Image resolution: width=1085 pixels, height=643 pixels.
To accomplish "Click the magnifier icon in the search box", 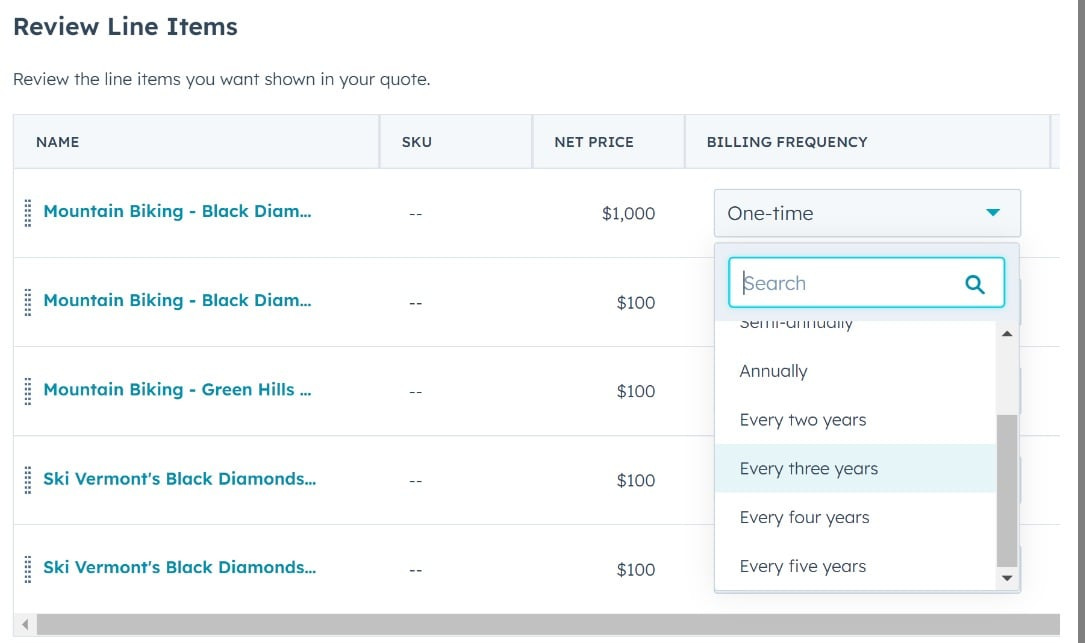I will coord(974,284).
